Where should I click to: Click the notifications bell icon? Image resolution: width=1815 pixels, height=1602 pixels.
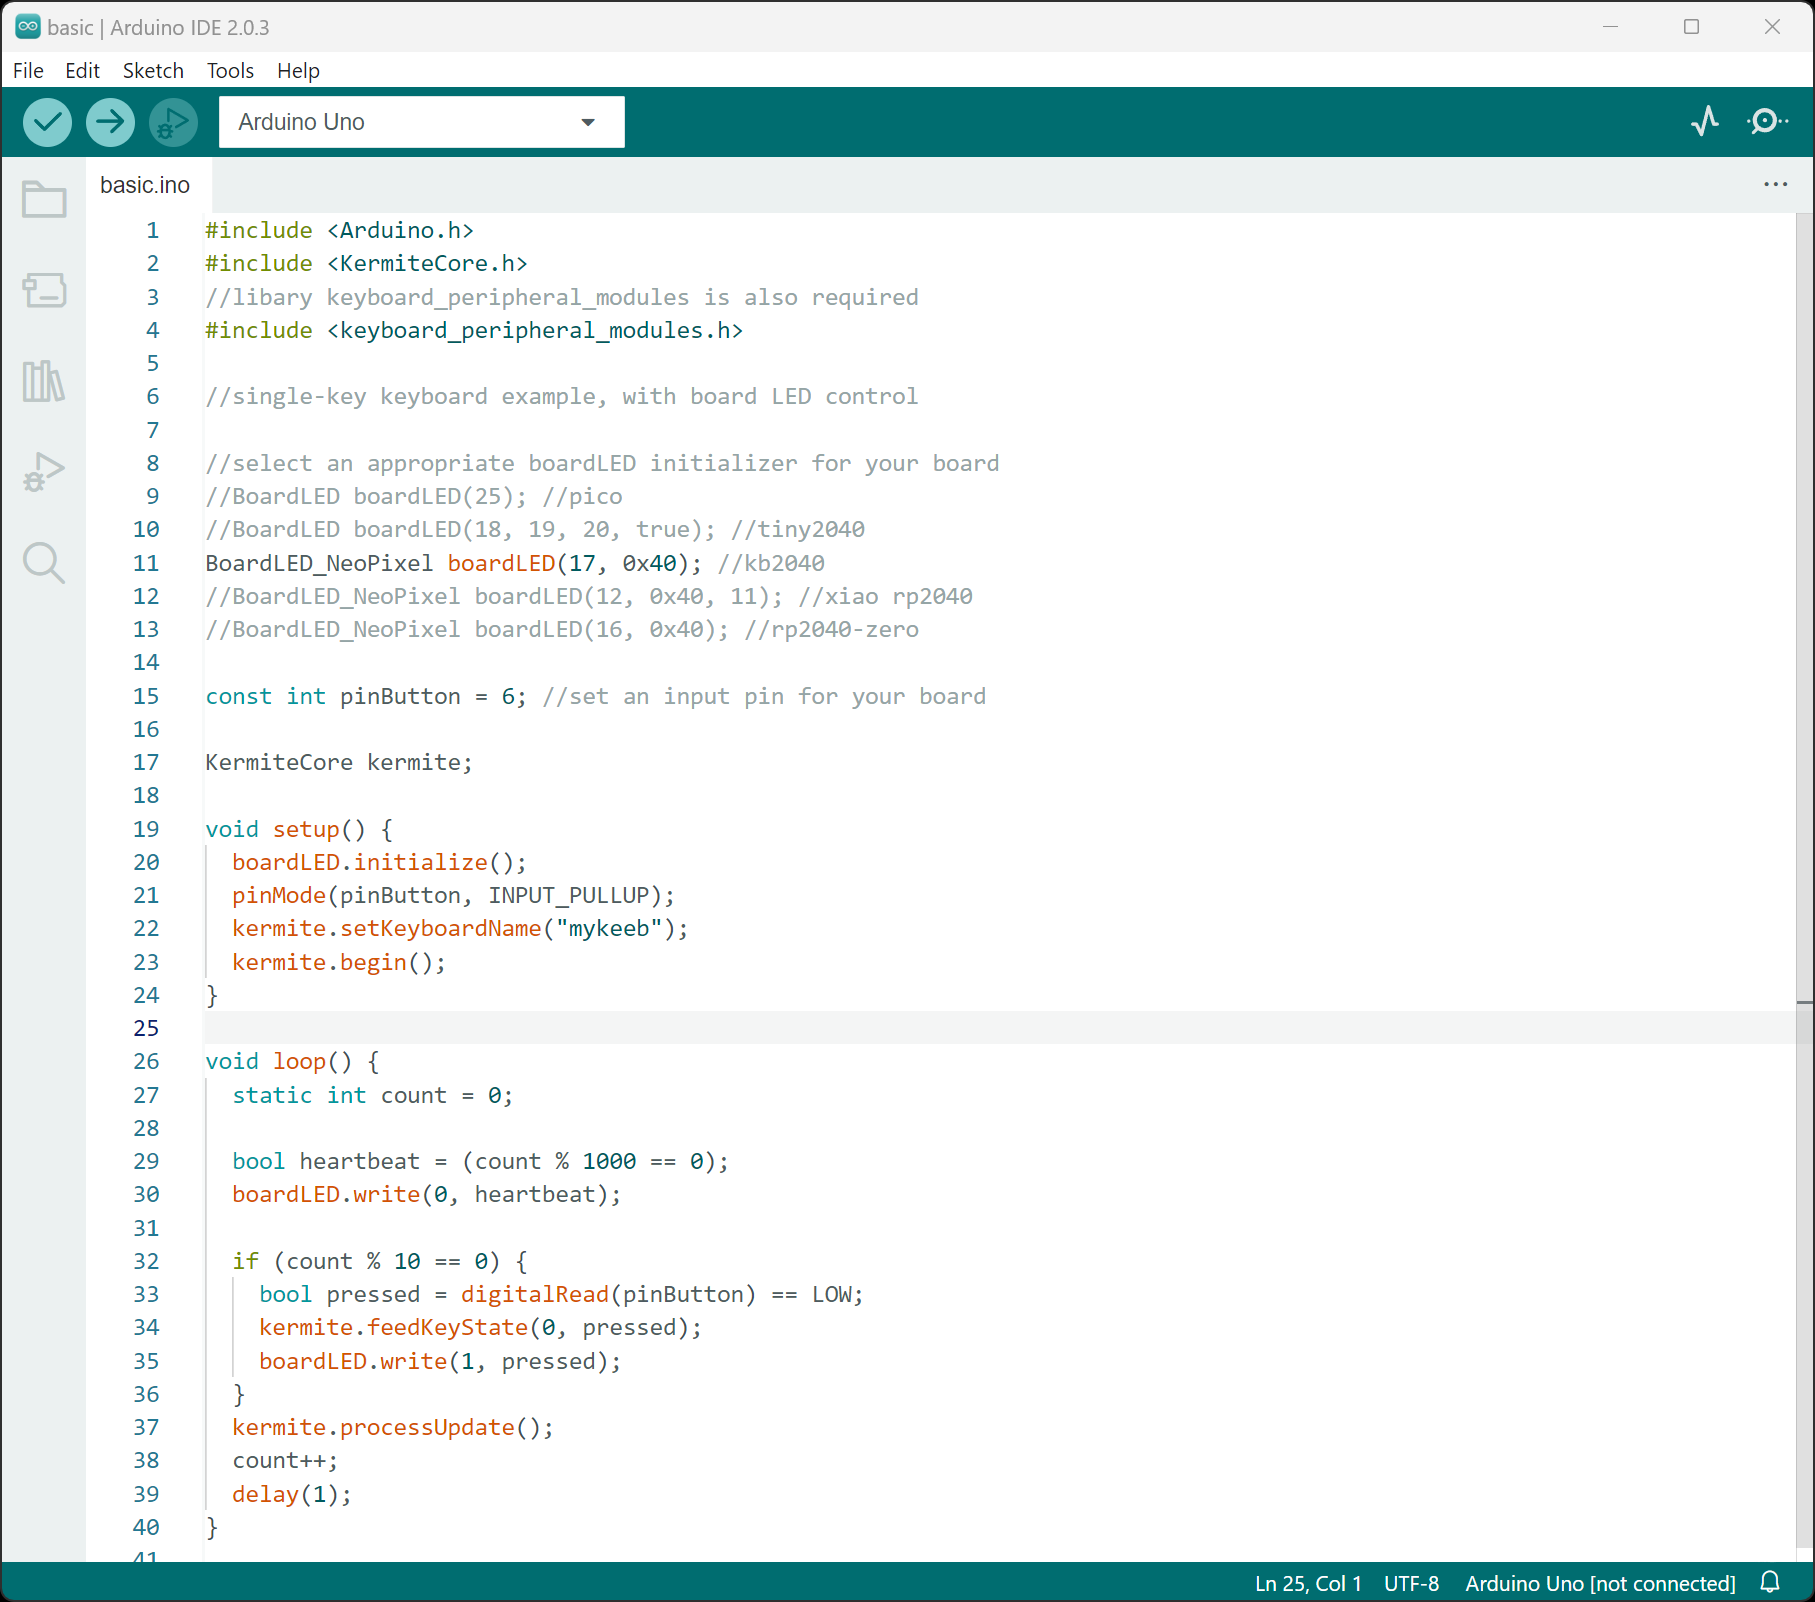point(1770,1582)
